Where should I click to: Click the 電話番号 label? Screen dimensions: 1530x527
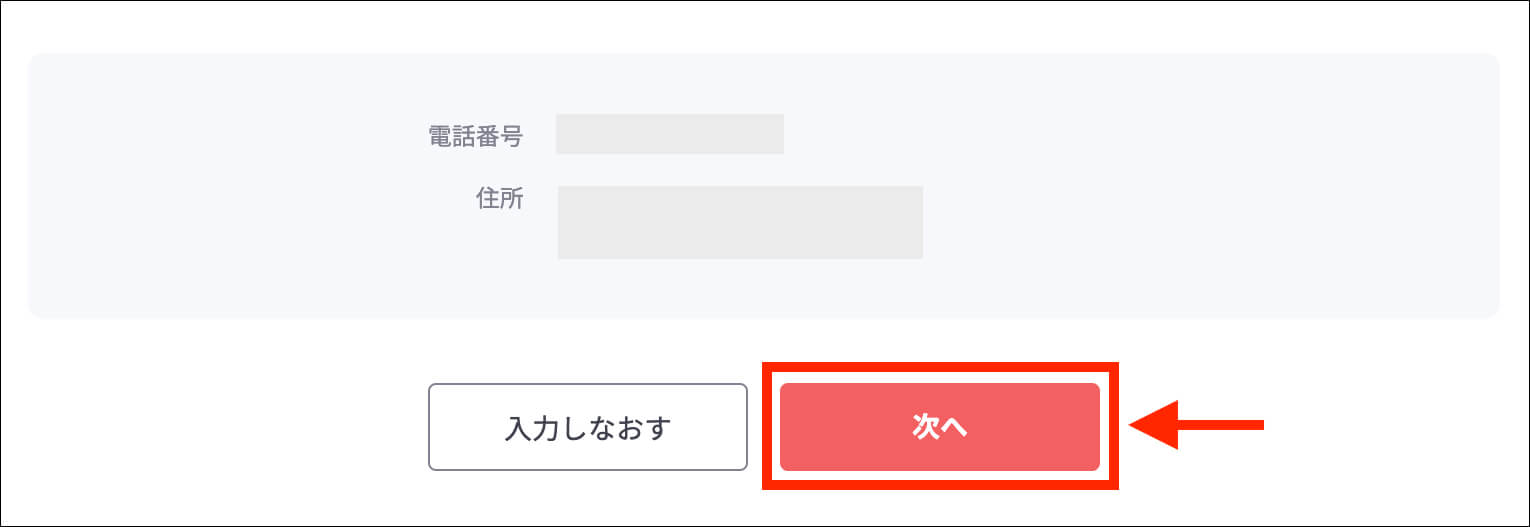[476, 137]
